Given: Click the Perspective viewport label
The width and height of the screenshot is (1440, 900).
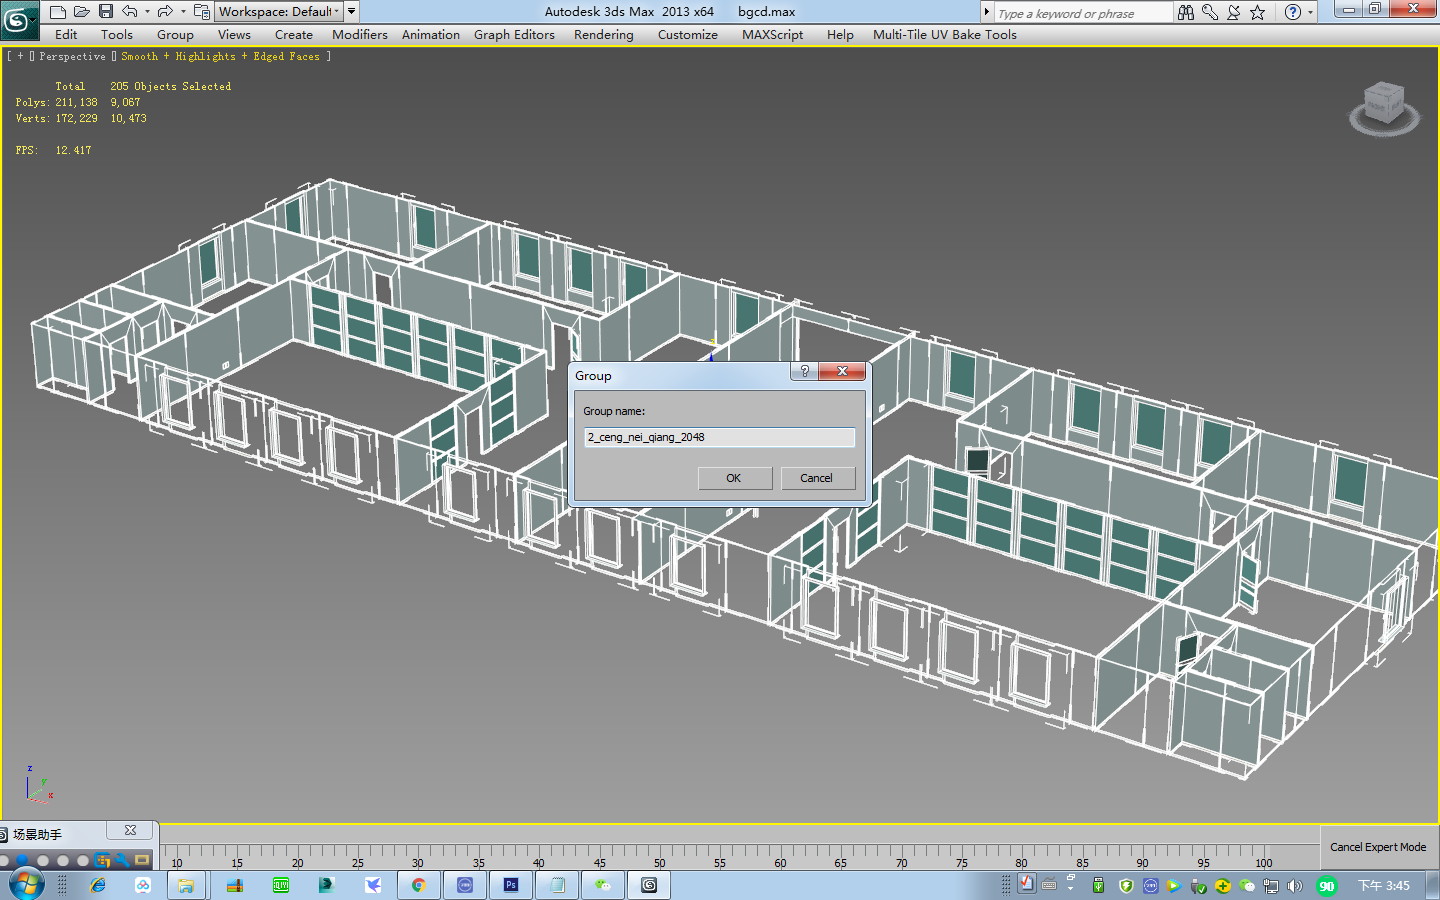Looking at the screenshot, I should [72, 56].
